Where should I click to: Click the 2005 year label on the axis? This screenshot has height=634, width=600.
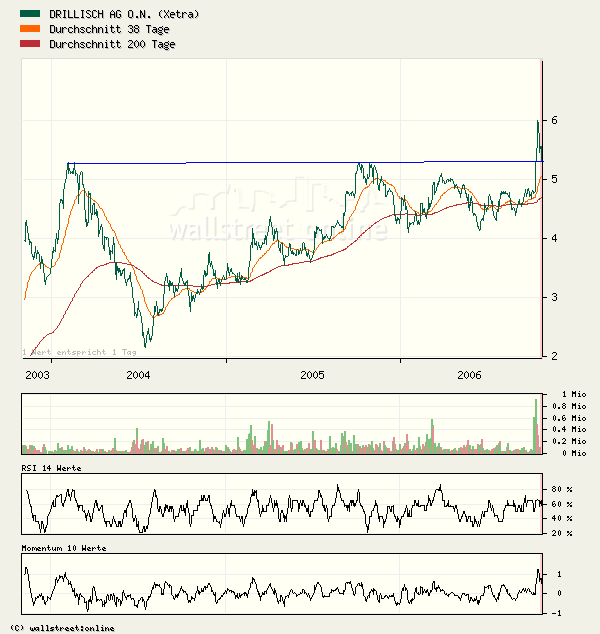[312, 375]
